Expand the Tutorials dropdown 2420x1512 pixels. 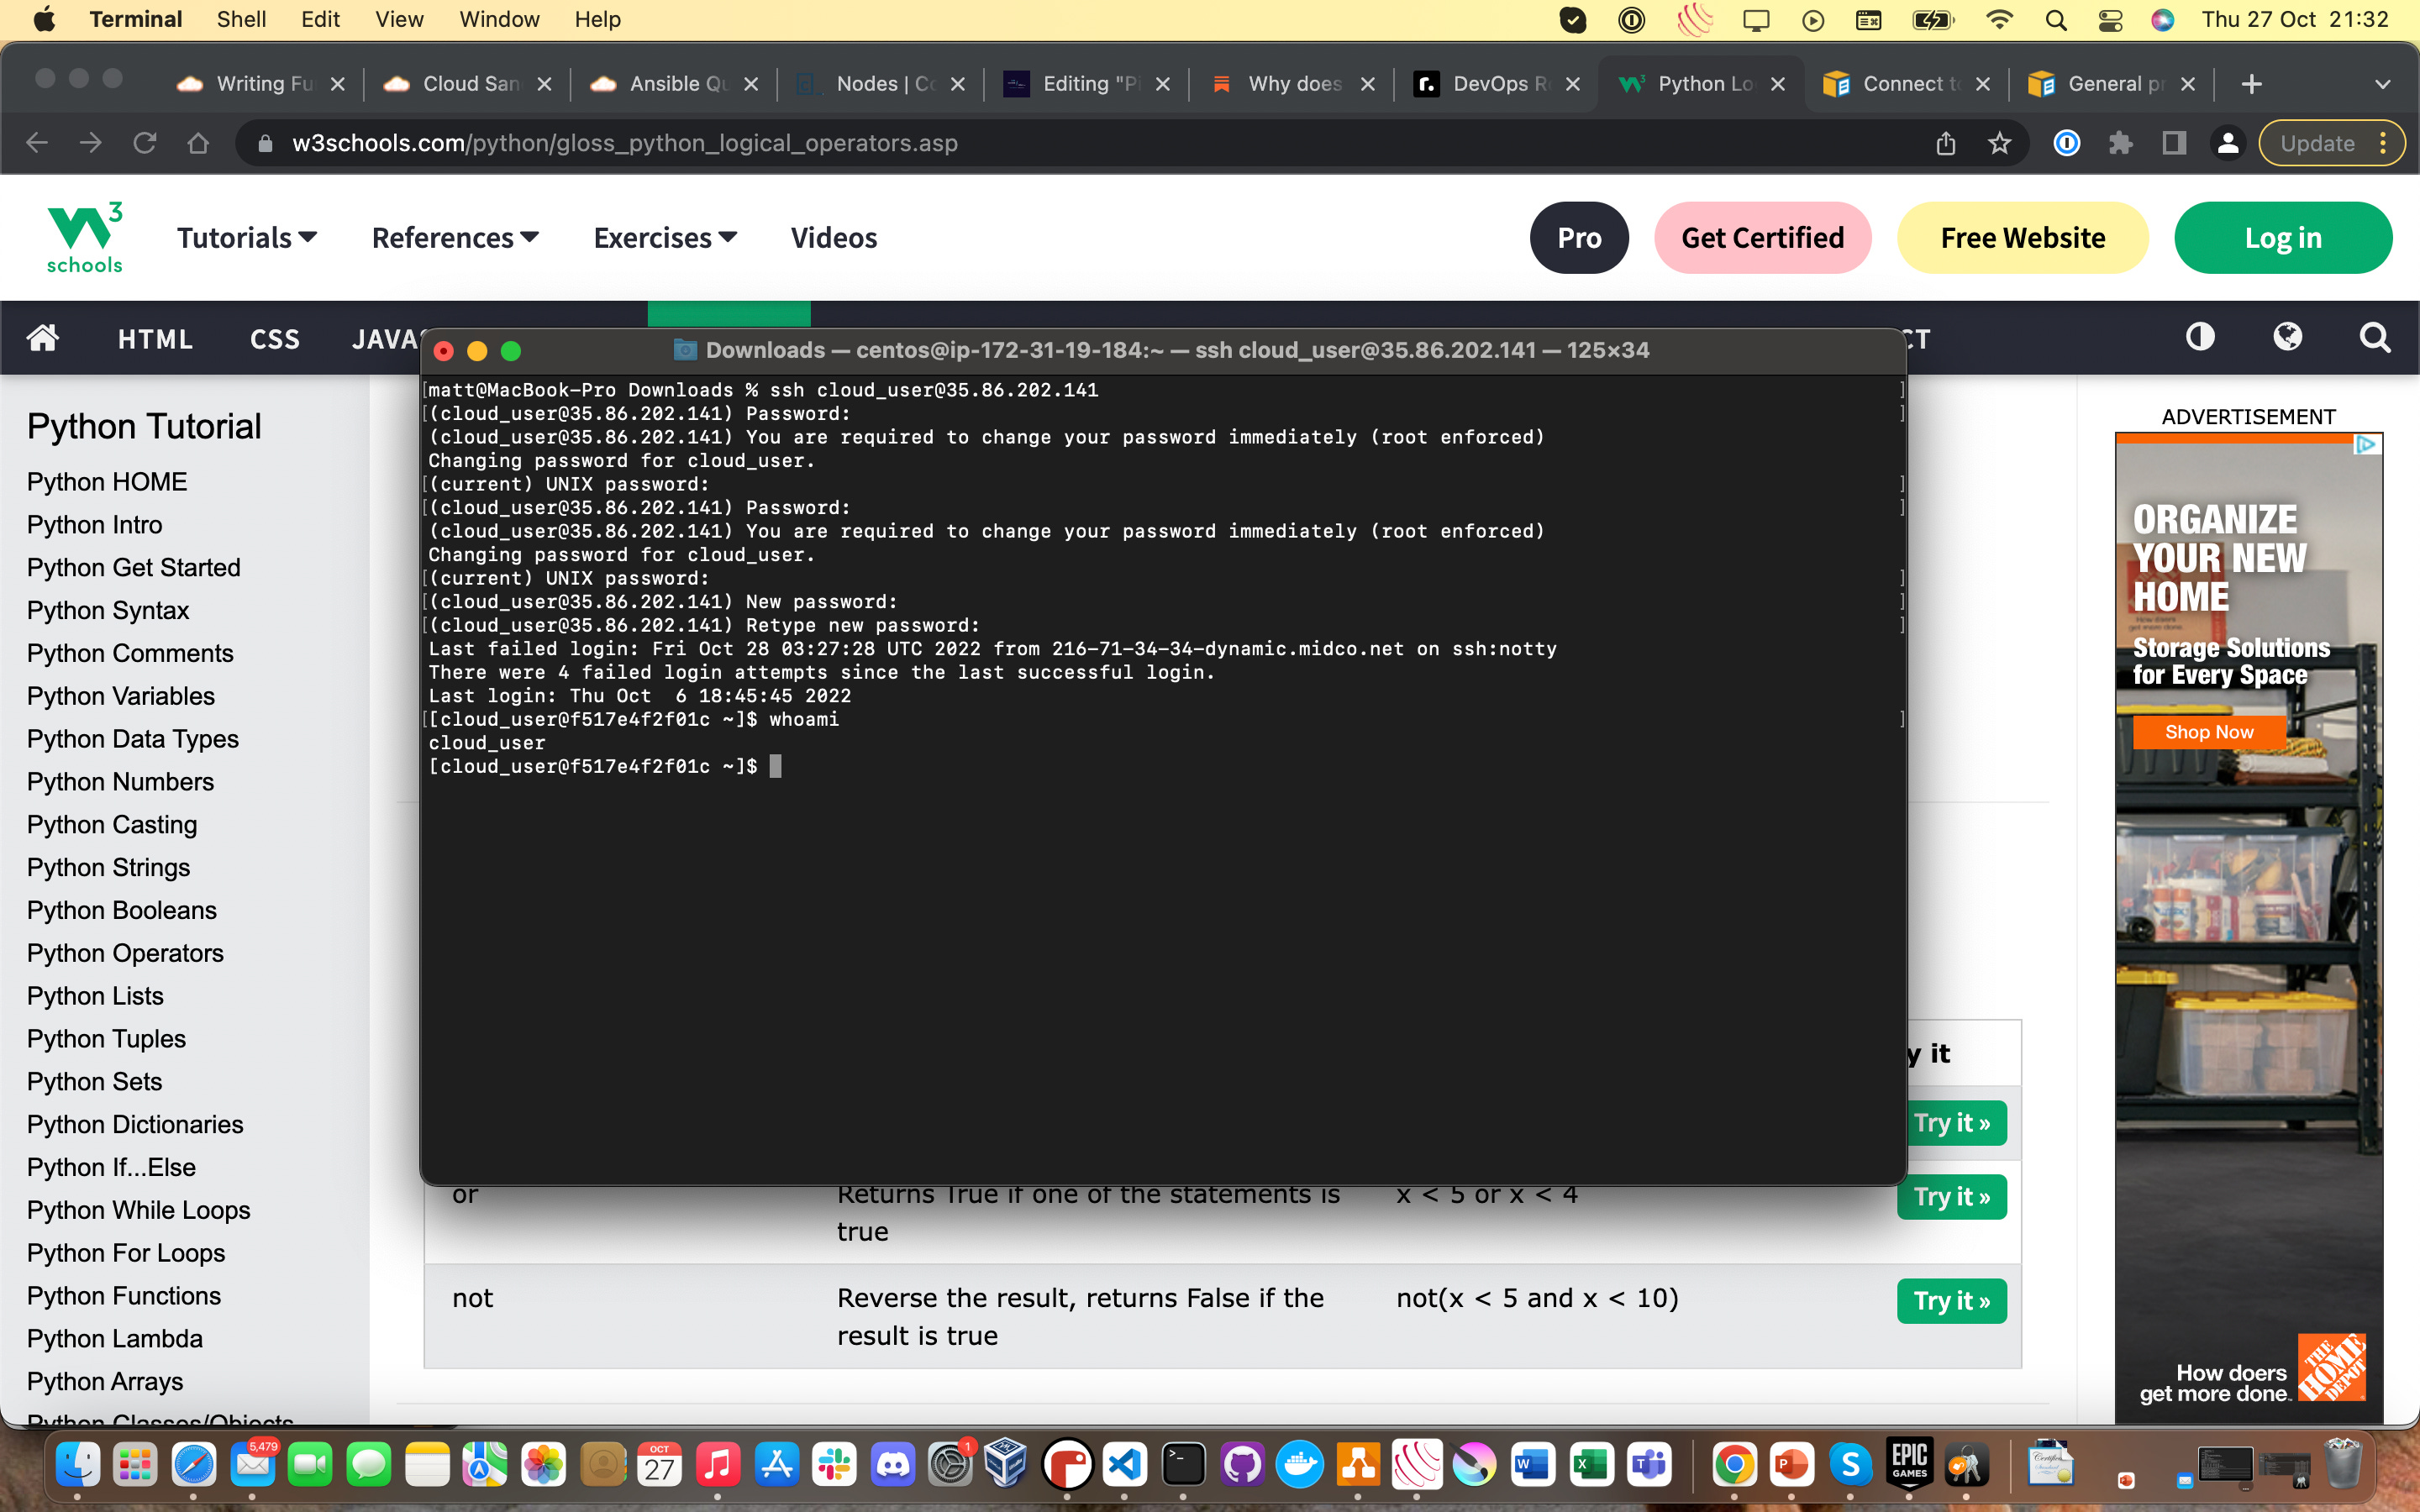point(246,238)
